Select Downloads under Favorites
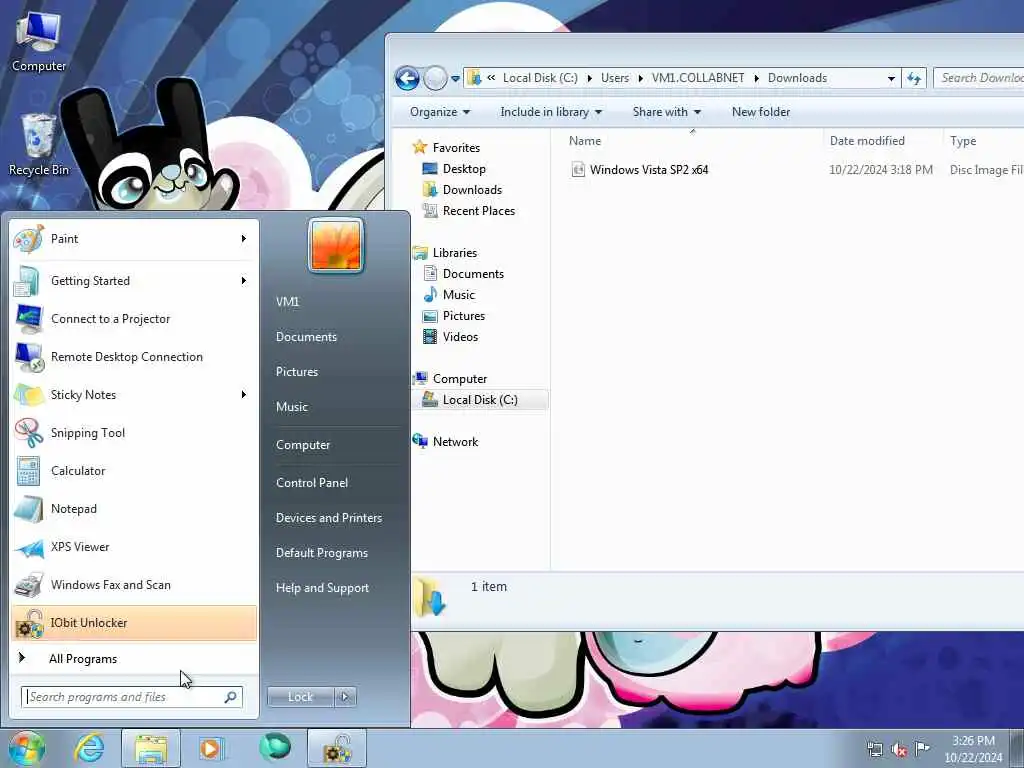Viewport: 1024px width, 768px height. [x=472, y=189]
